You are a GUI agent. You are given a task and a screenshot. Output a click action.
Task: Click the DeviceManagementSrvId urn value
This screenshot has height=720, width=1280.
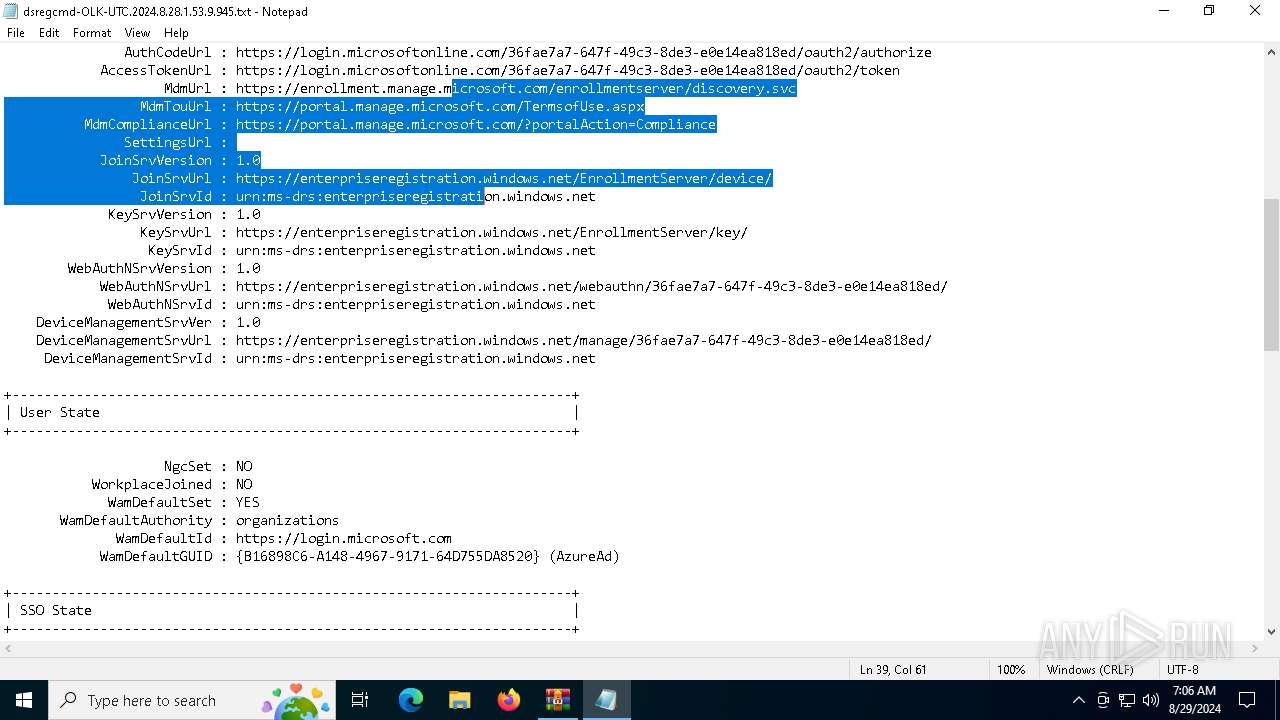(x=416, y=358)
